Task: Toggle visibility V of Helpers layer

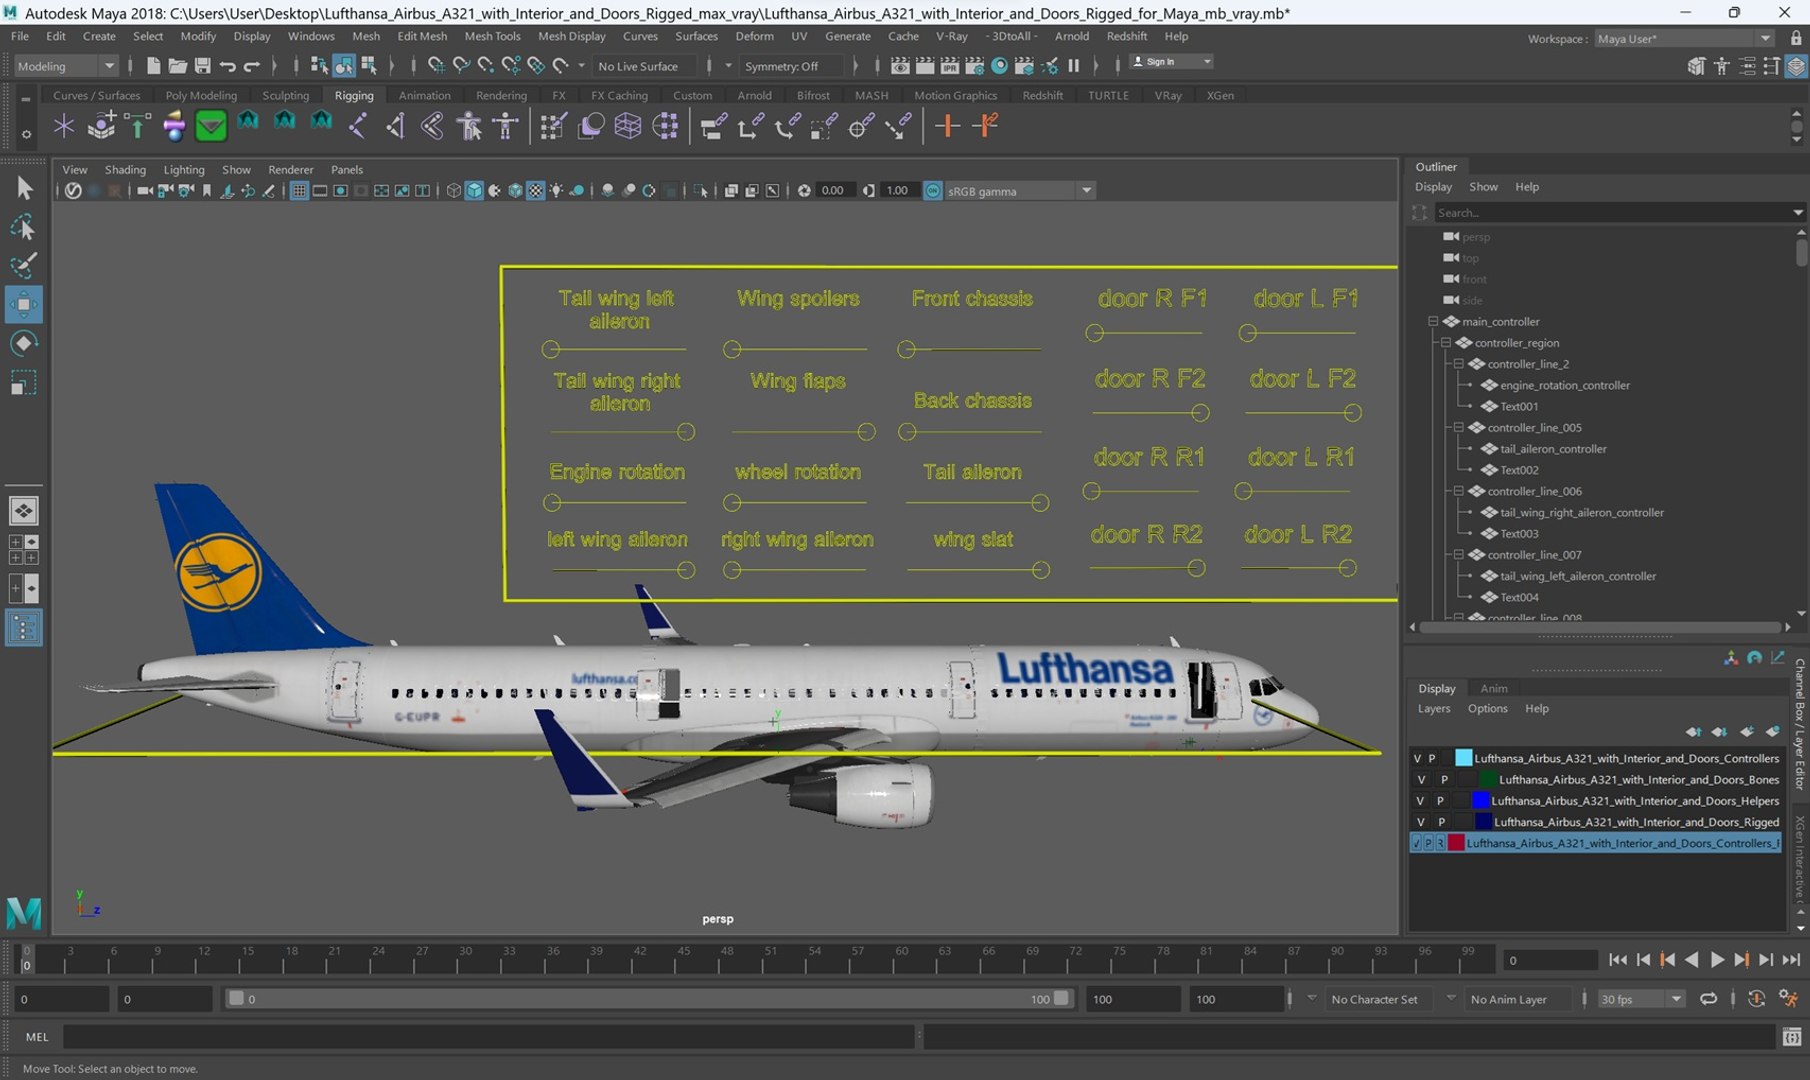Action: (x=1419, y=800)
